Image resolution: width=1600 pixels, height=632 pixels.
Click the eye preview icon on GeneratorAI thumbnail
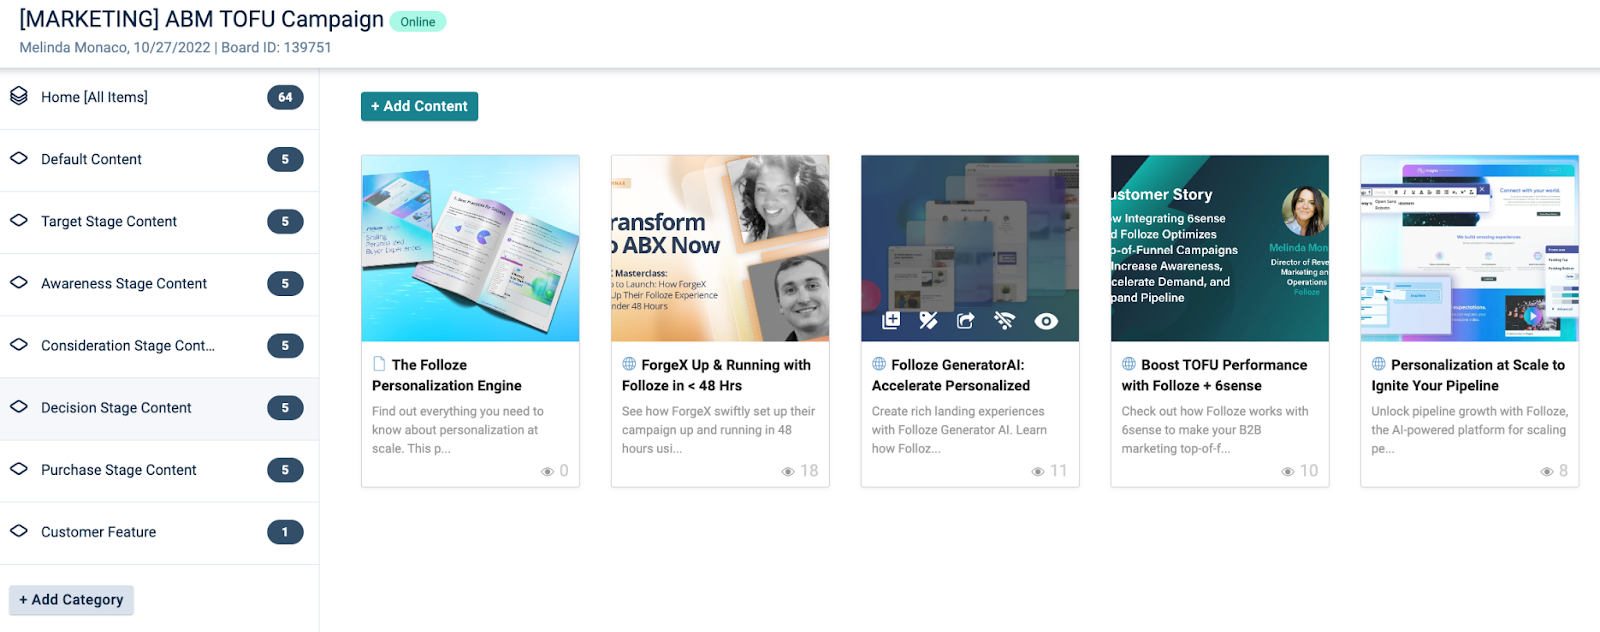(x=1046, y=321)
